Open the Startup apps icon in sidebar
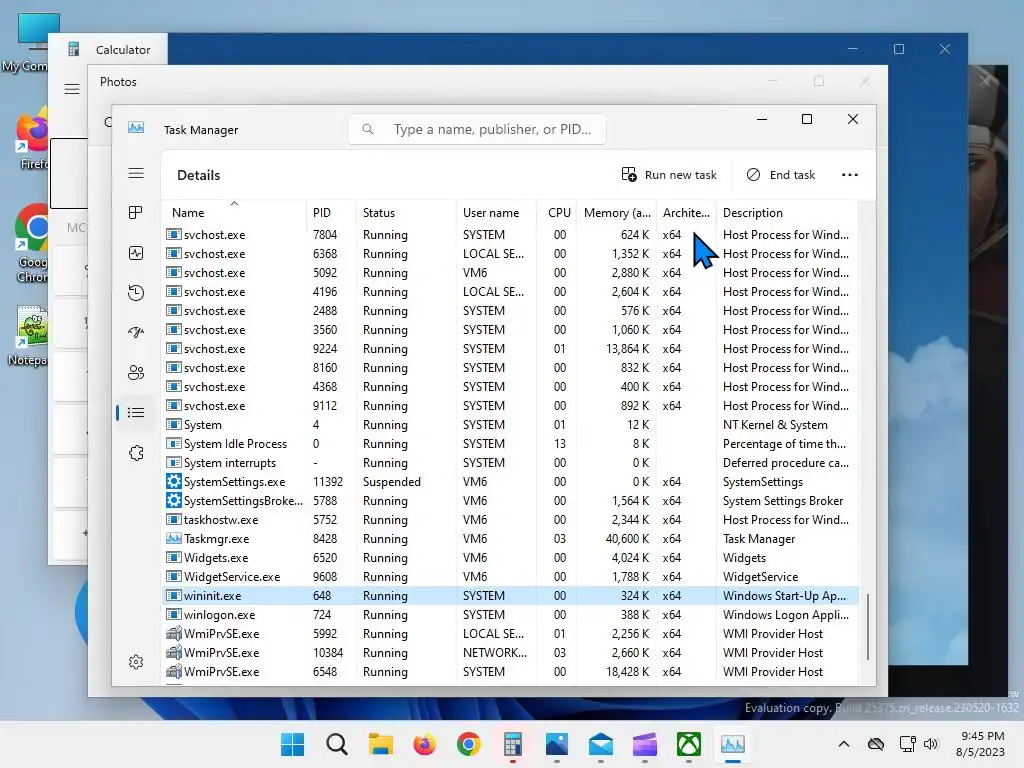Image resolution: width=1024 pixels, height=768 pixels. tap(136, 332)
